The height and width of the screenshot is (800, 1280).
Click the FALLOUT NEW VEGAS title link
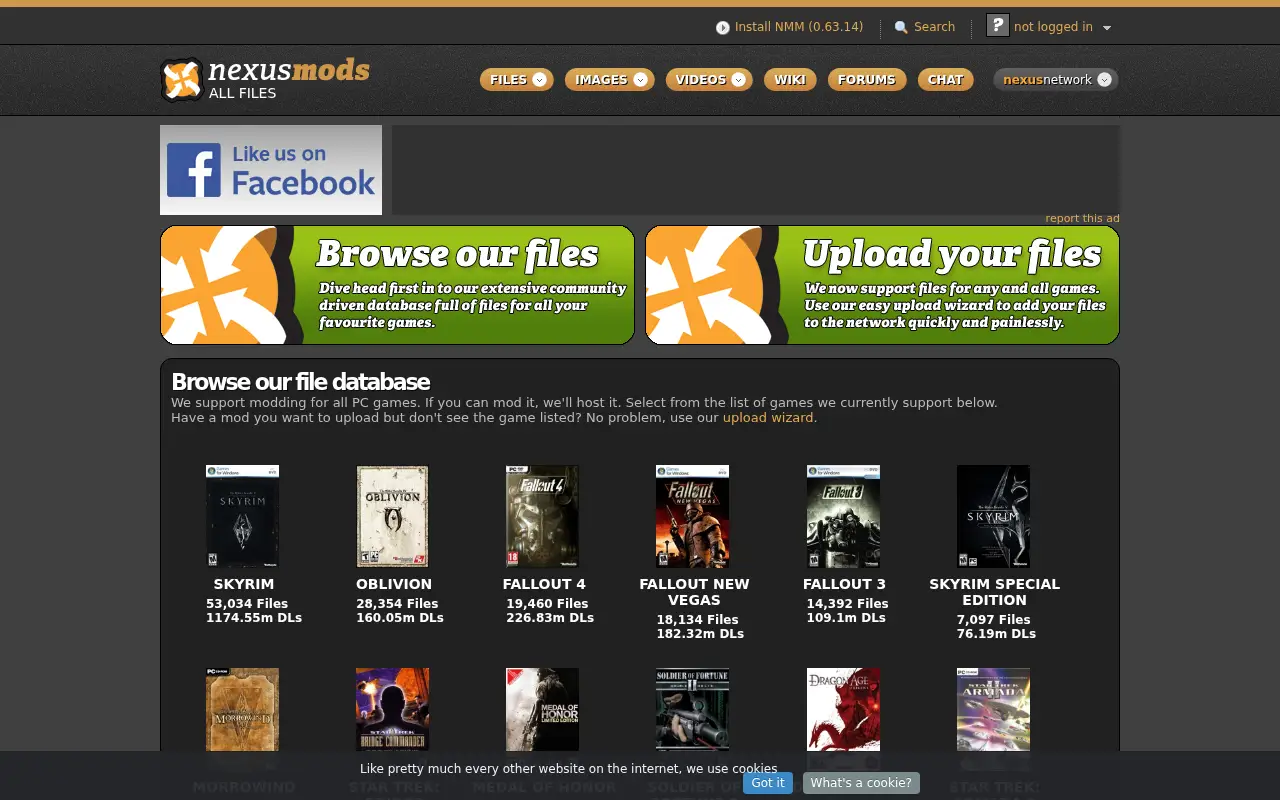(694, 592)
